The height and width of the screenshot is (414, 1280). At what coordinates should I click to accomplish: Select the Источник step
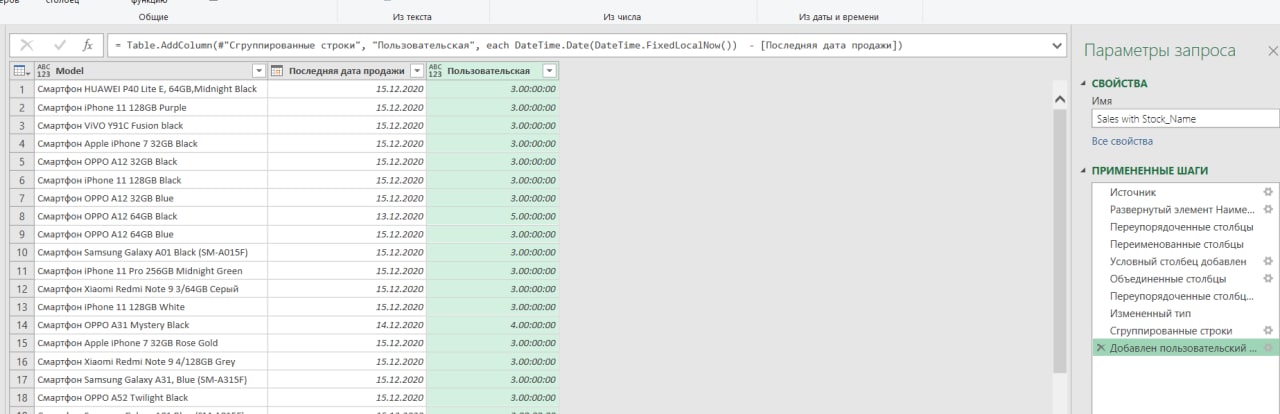(x=1133, y=192)
